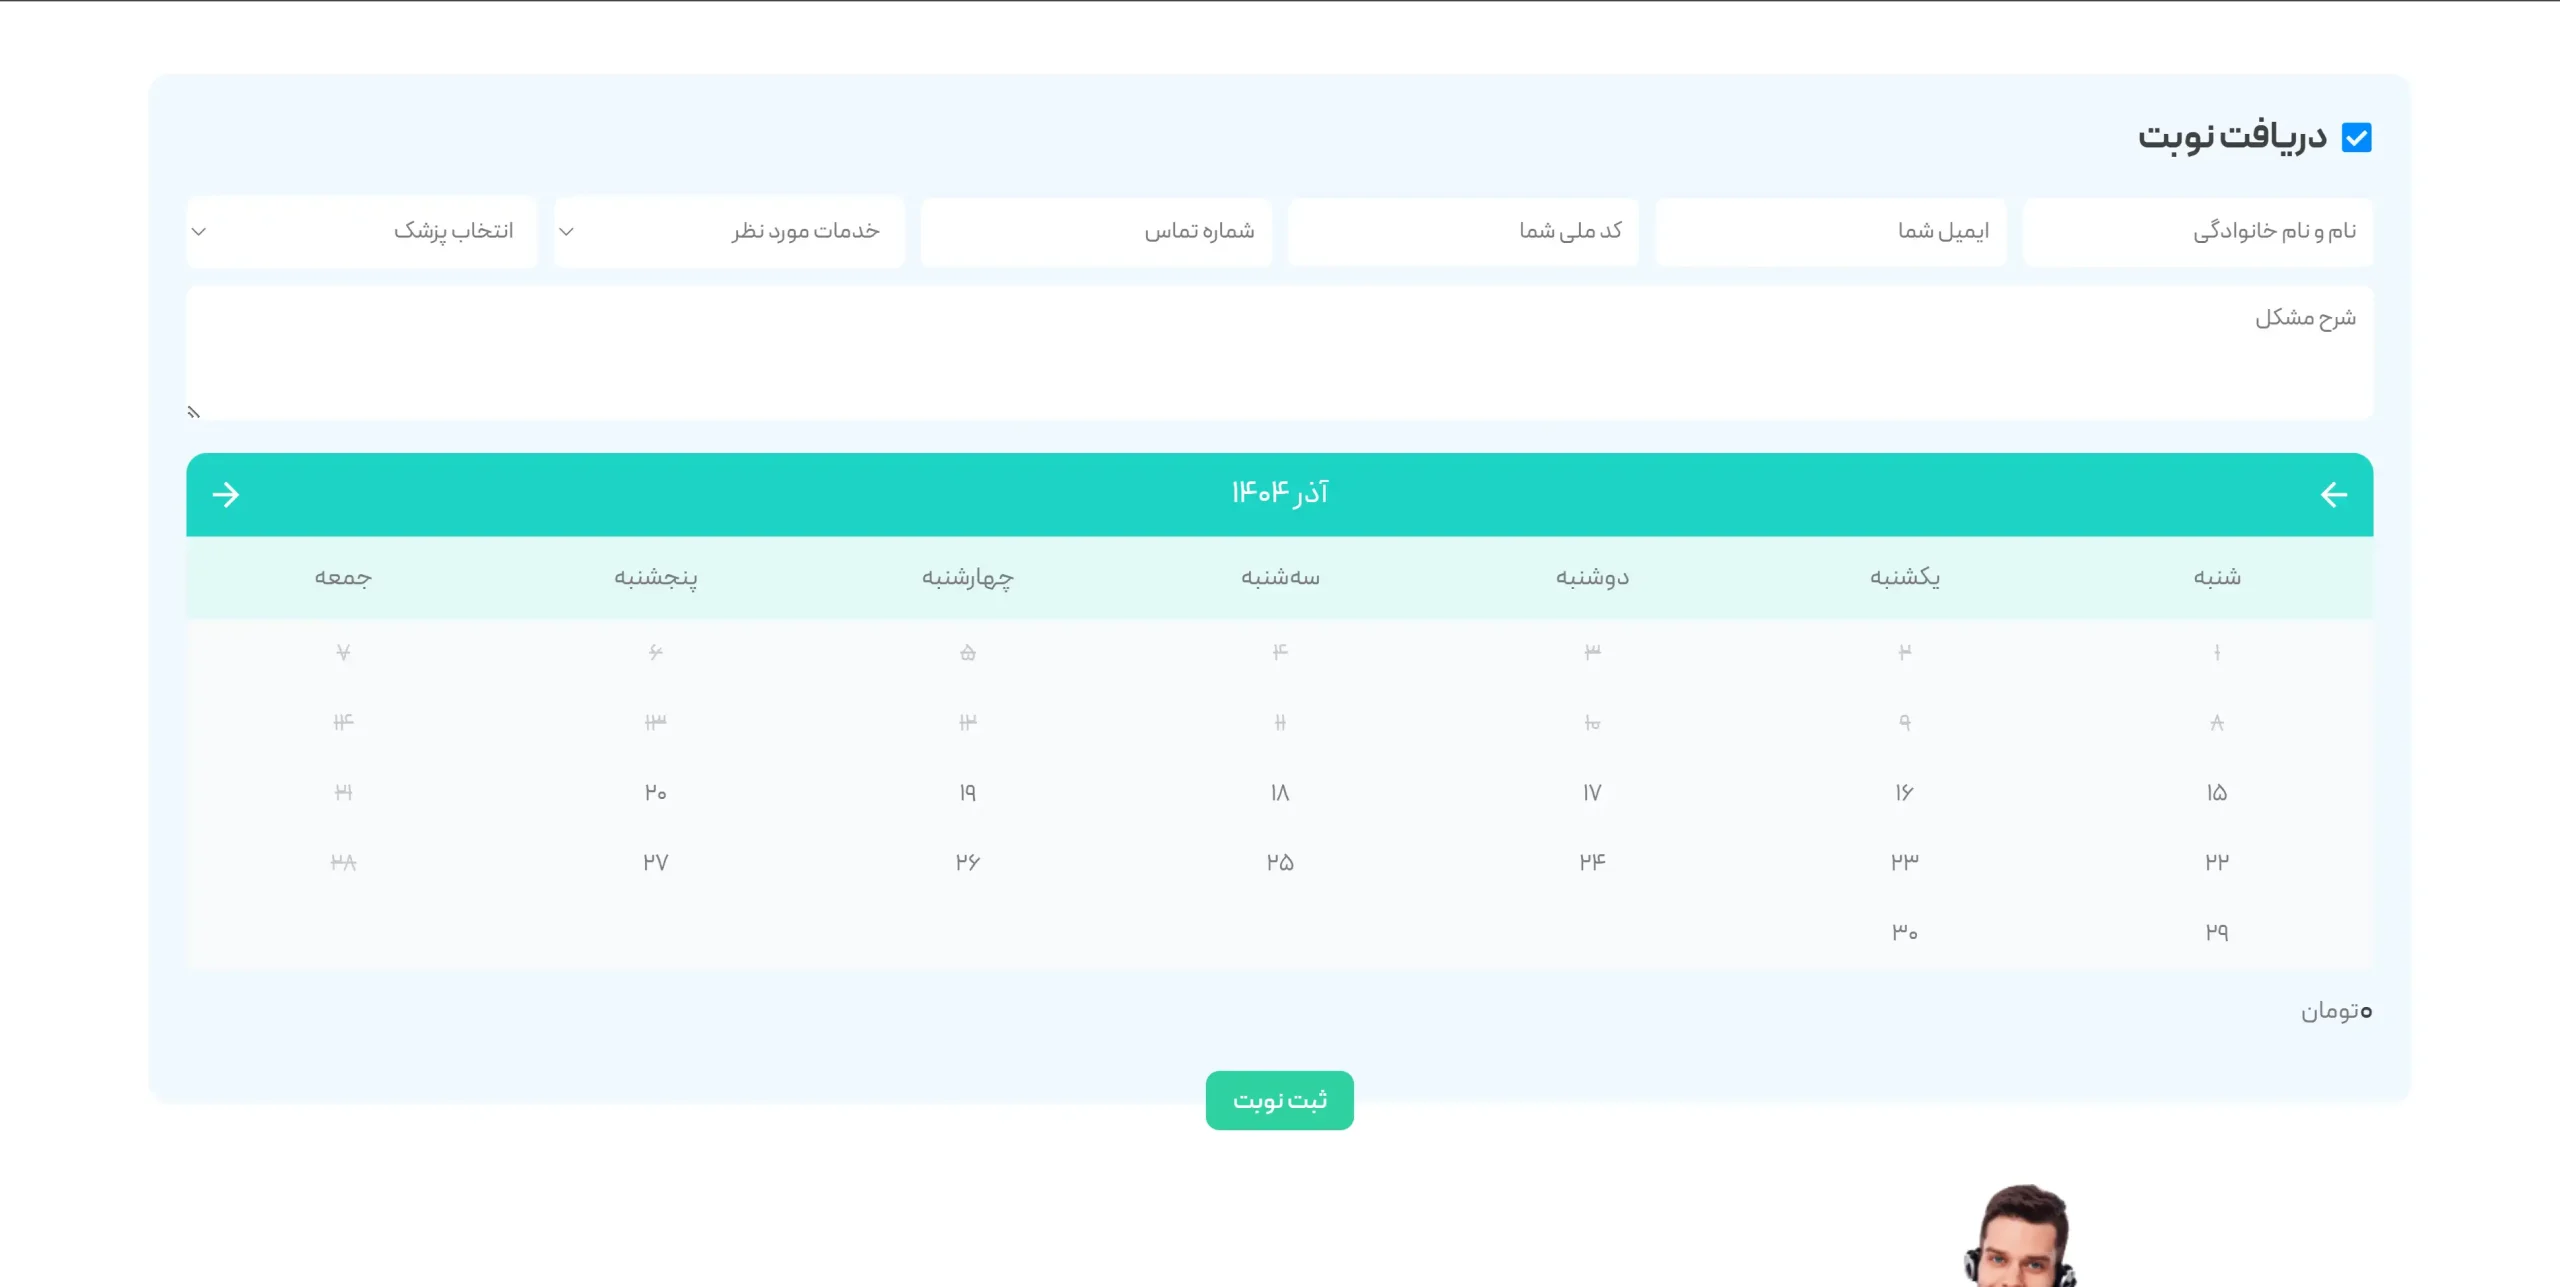
Task: Click the چهارشنبه weekday header
Action: coord(967,577)
